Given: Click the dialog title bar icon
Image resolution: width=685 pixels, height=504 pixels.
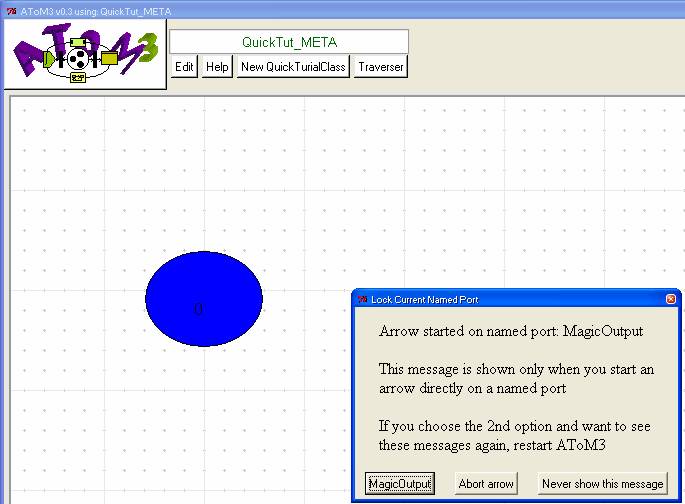Looking at the screenshot, I should click(362, 300).
